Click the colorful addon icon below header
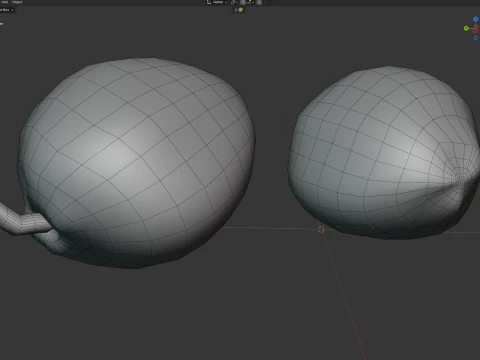Screen dimensions: 480x360 (x=241, y=10)
